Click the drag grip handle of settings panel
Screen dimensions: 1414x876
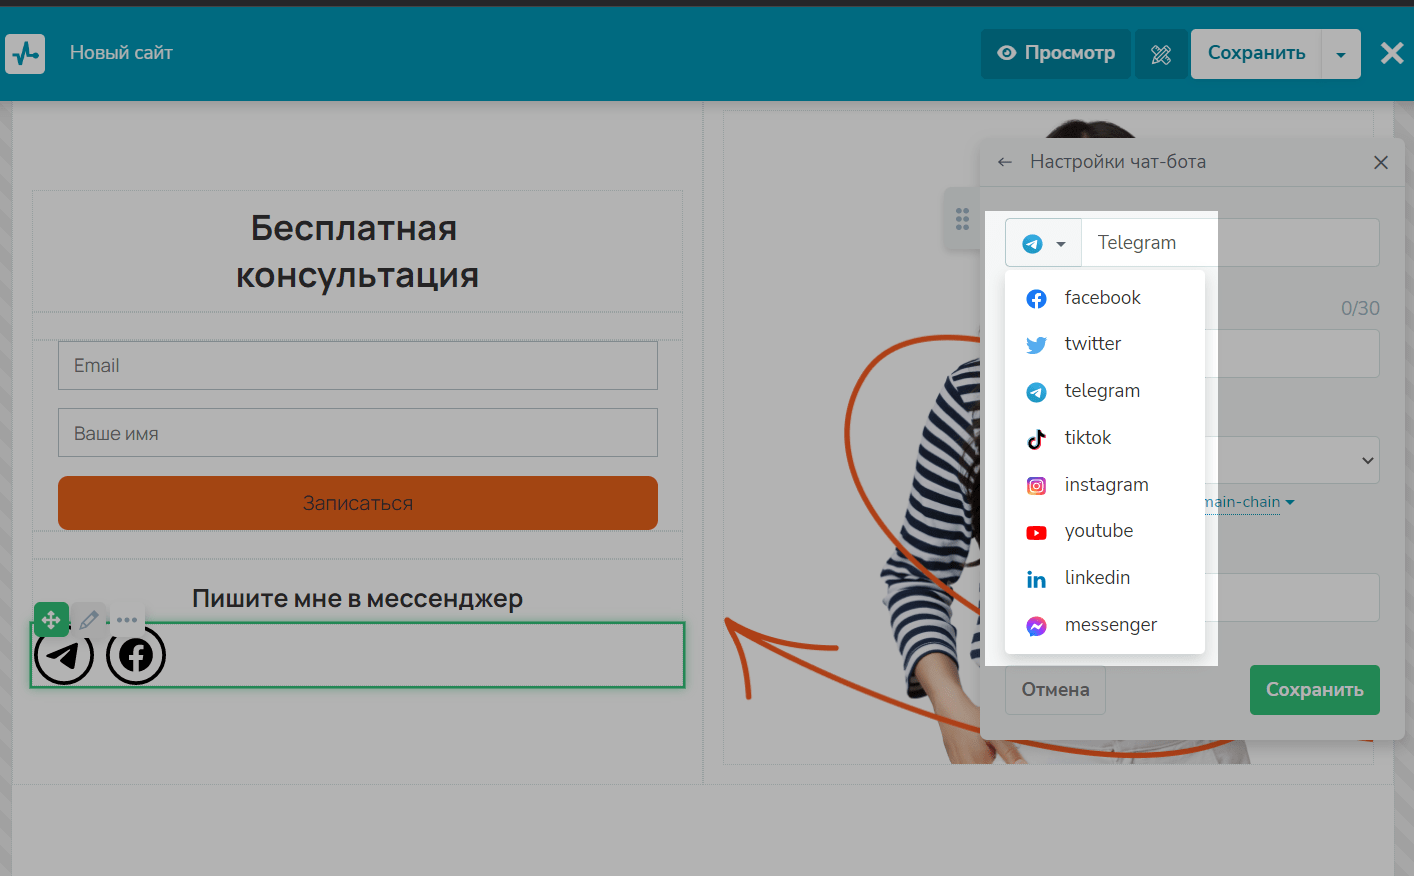pyautogui.click(x=962, y=219)
